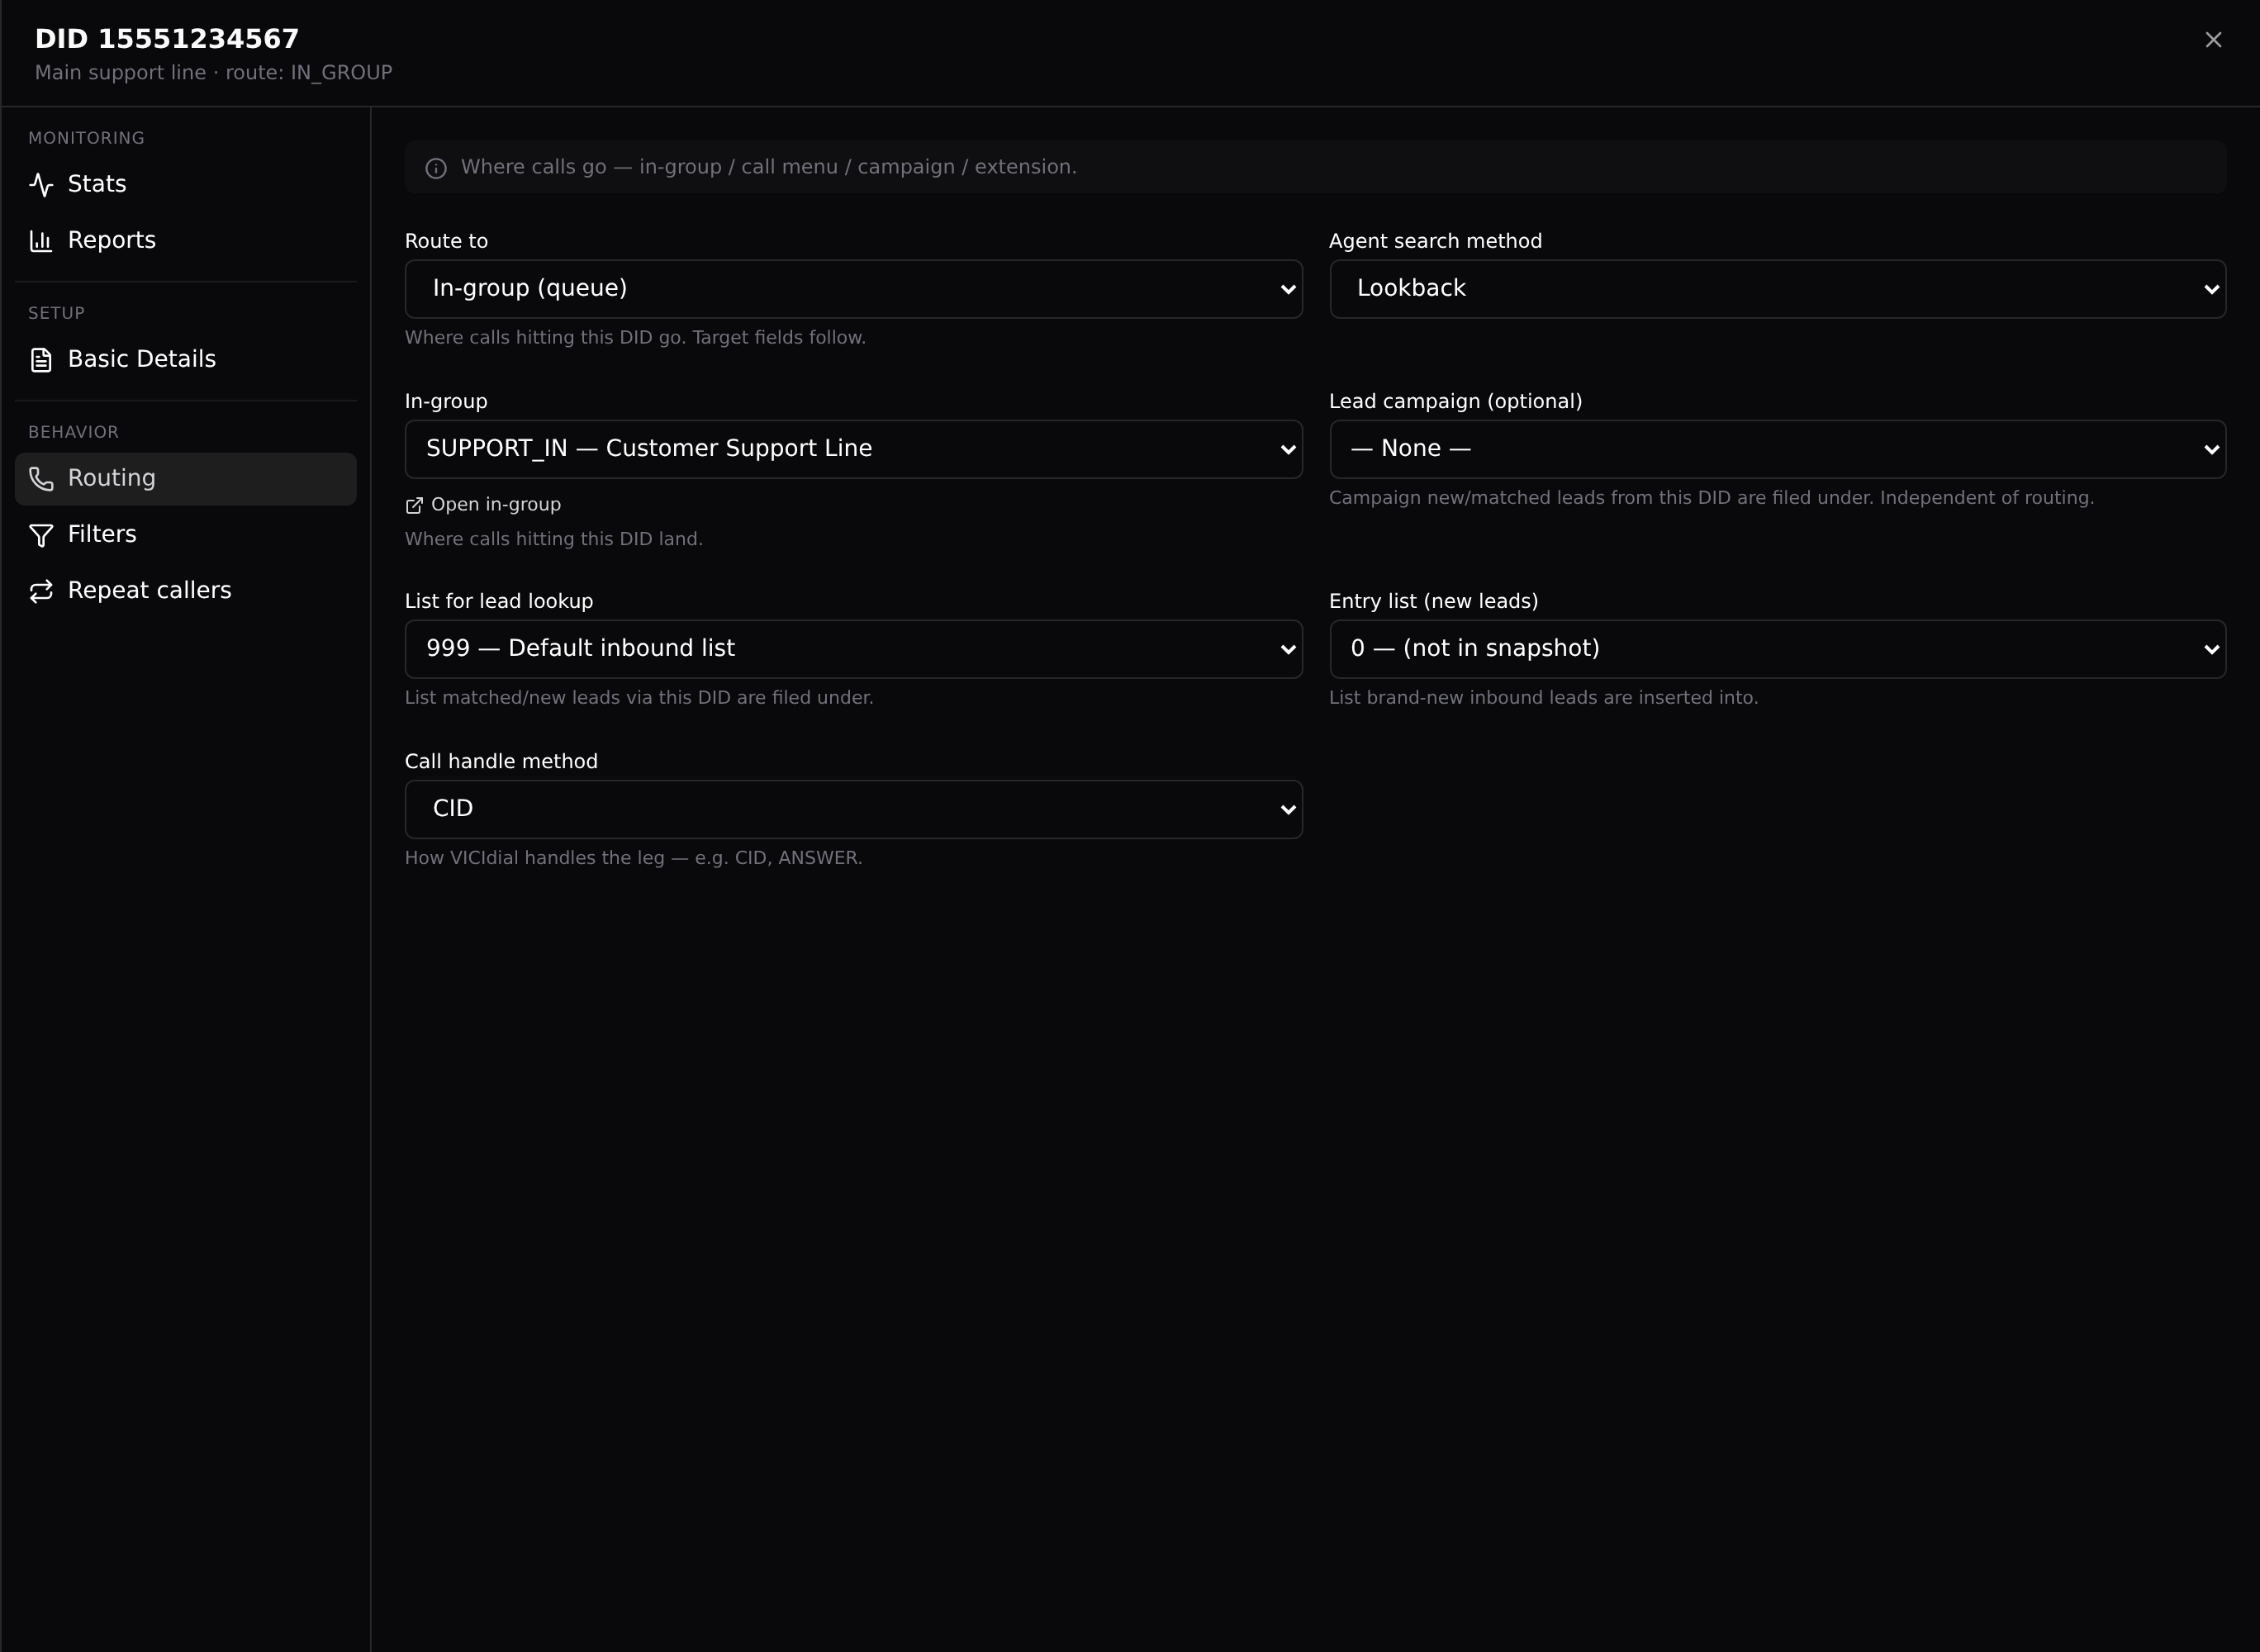Click the 'Main support line · route: IN_GROUP' subtitle
The height and width of the screenshot is (1652, 2260).
[213, 73]
